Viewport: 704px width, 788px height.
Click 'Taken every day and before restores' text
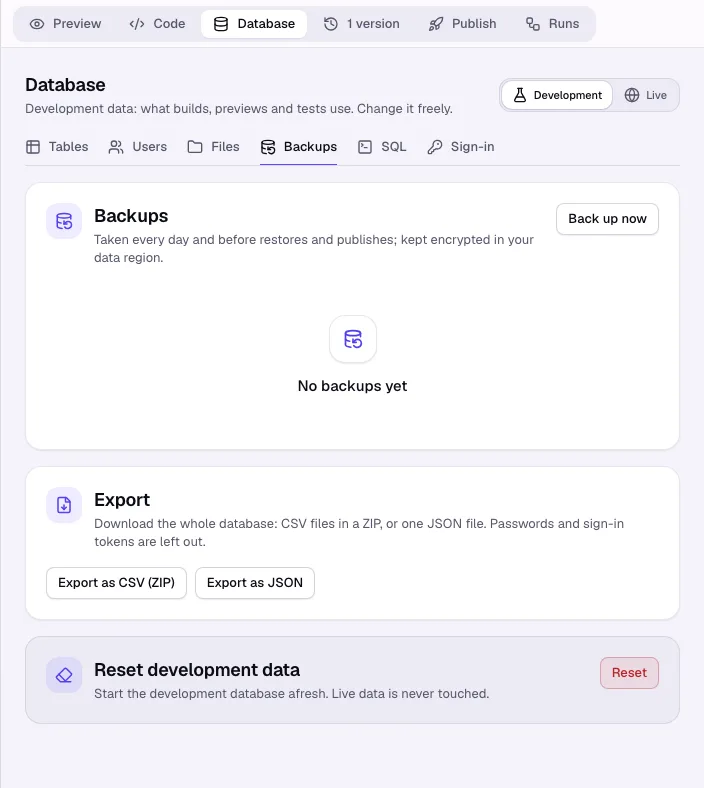pyautogui.click(x=314, y=249)
